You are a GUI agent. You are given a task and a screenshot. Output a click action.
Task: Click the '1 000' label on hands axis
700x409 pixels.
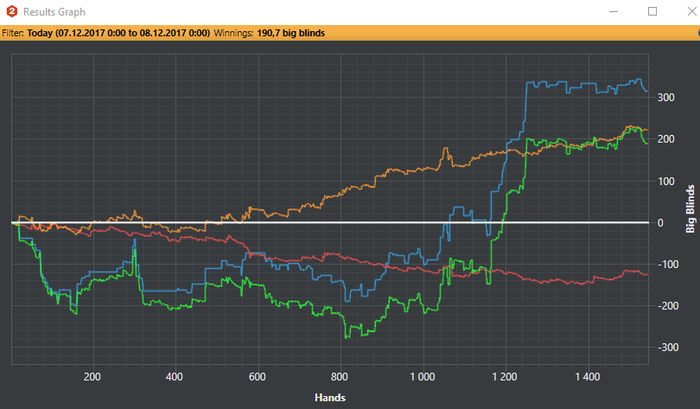click(422, 377)
